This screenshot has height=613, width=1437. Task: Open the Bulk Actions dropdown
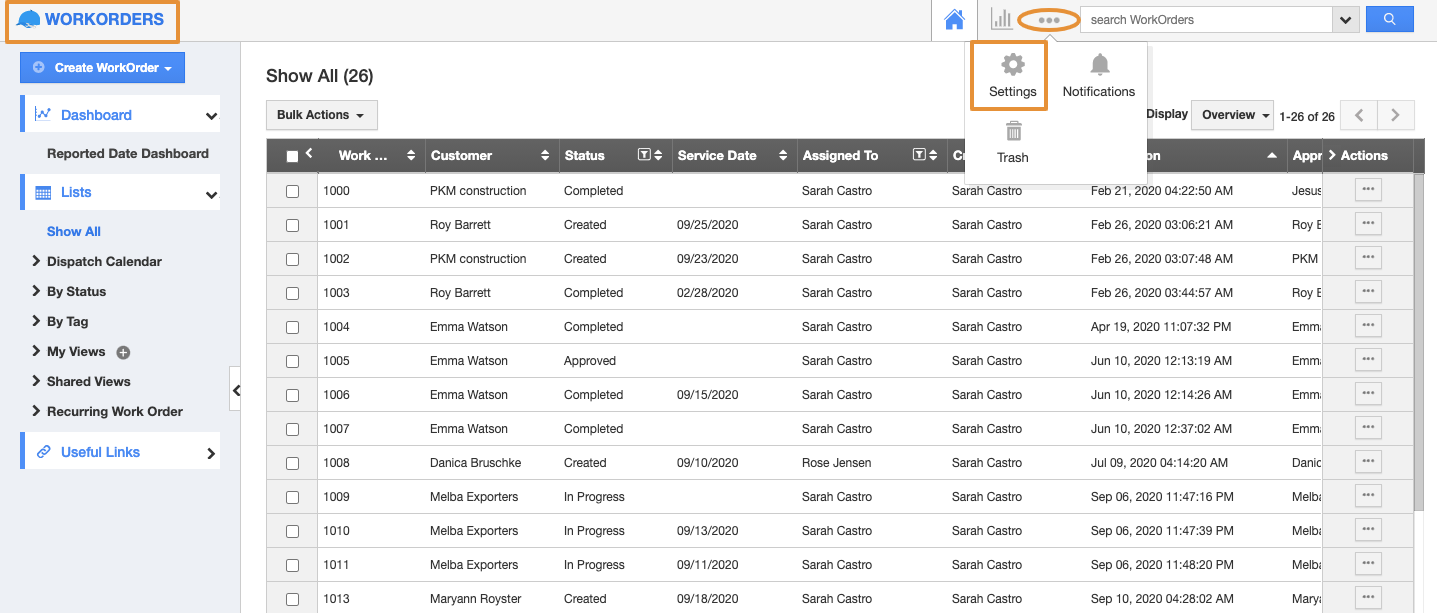321,115
